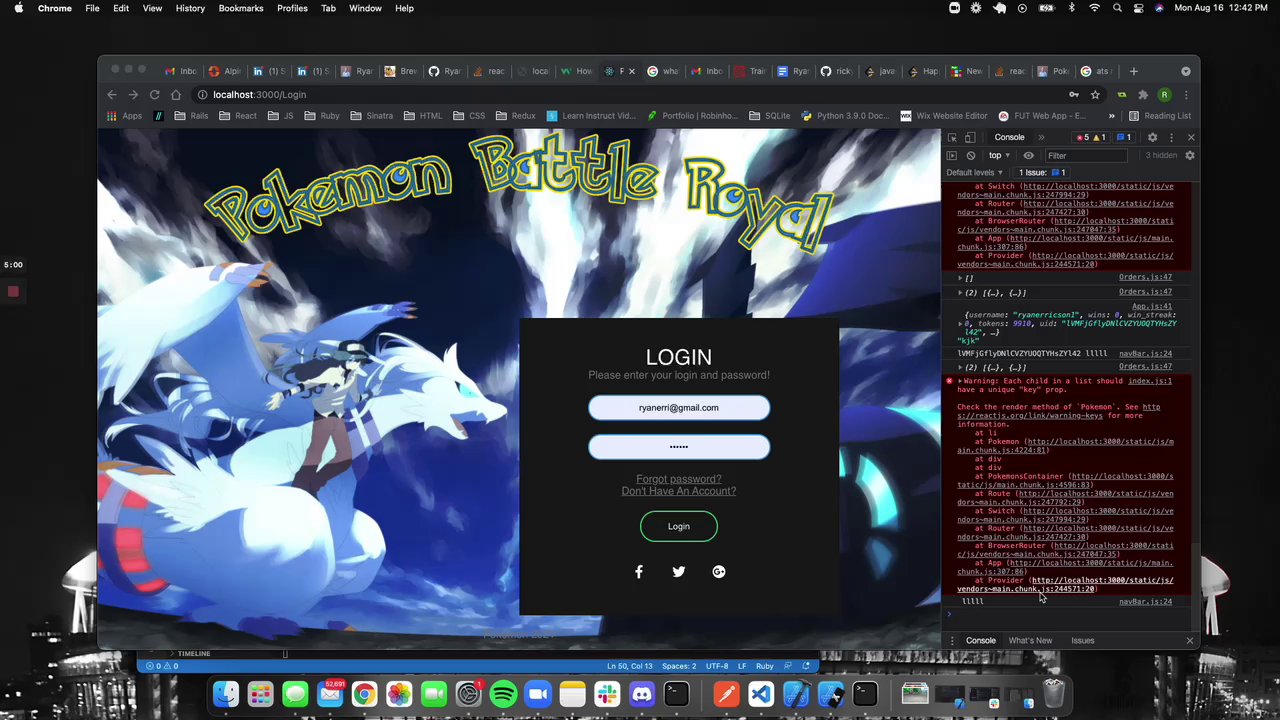Open Spotify from the Dock
This screenshot has height=720, width=1280.
point(503,694)
